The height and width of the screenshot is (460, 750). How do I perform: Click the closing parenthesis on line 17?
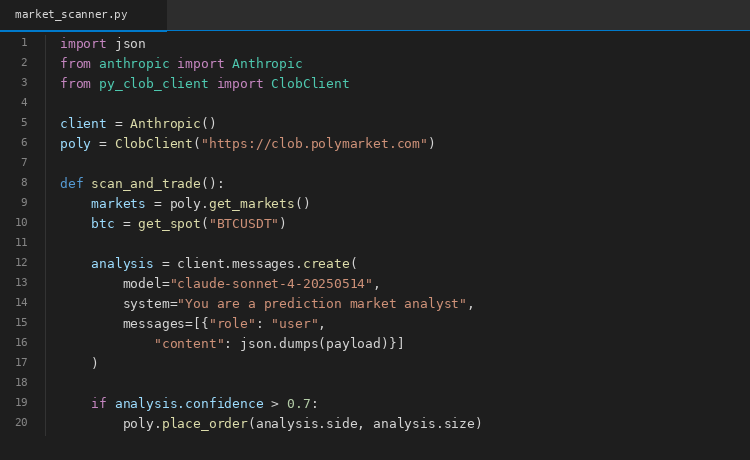(94, 363)
